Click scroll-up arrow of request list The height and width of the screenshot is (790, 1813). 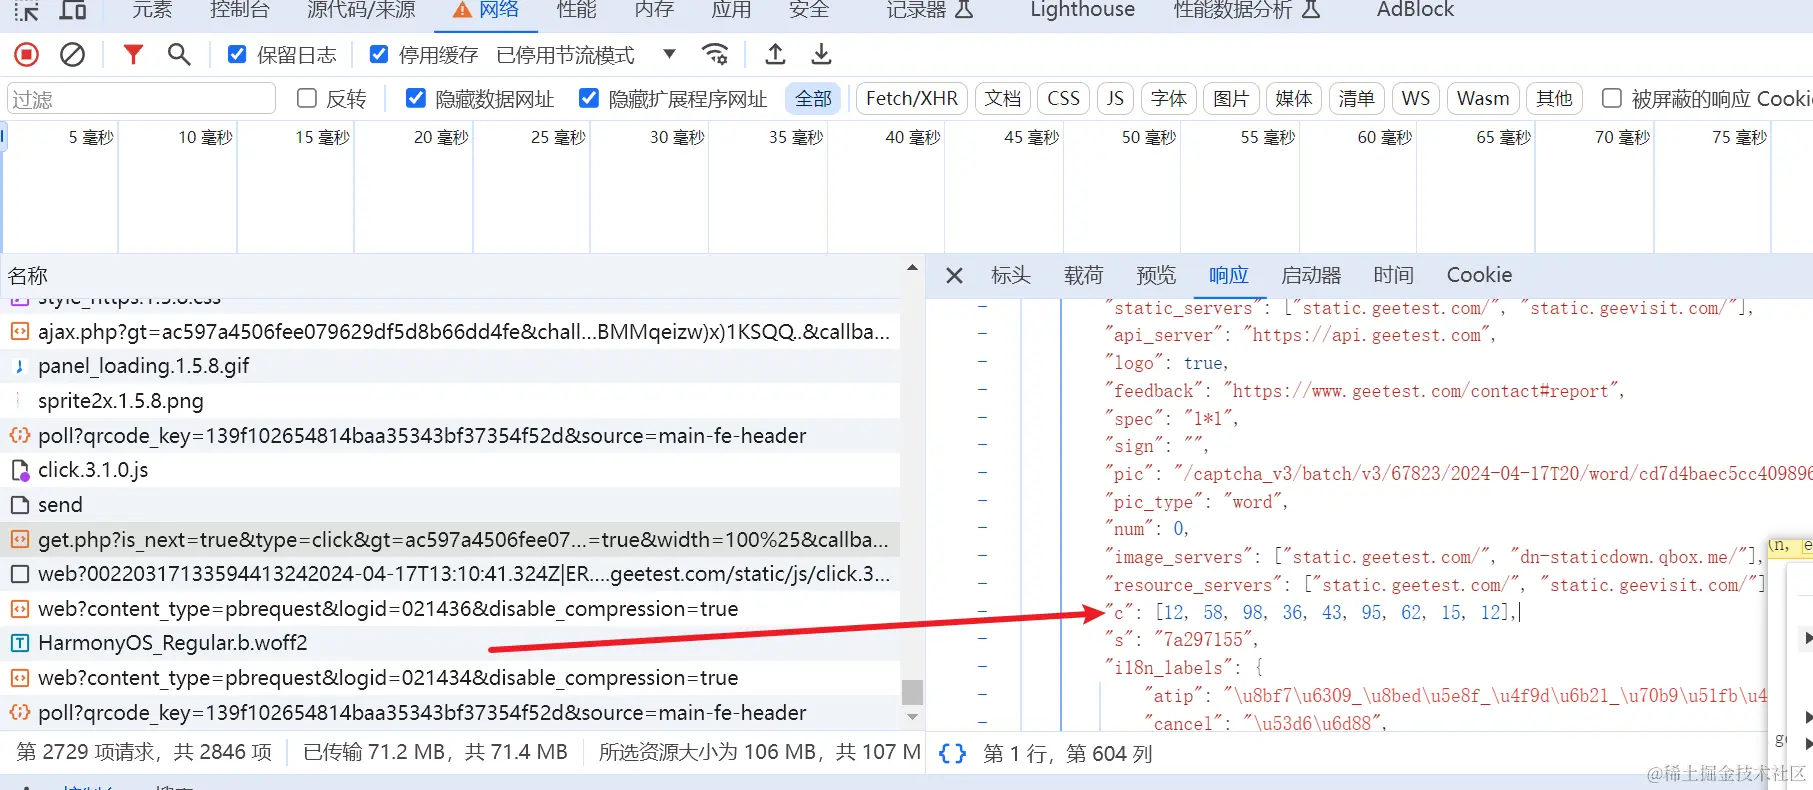tap(912, 268)
